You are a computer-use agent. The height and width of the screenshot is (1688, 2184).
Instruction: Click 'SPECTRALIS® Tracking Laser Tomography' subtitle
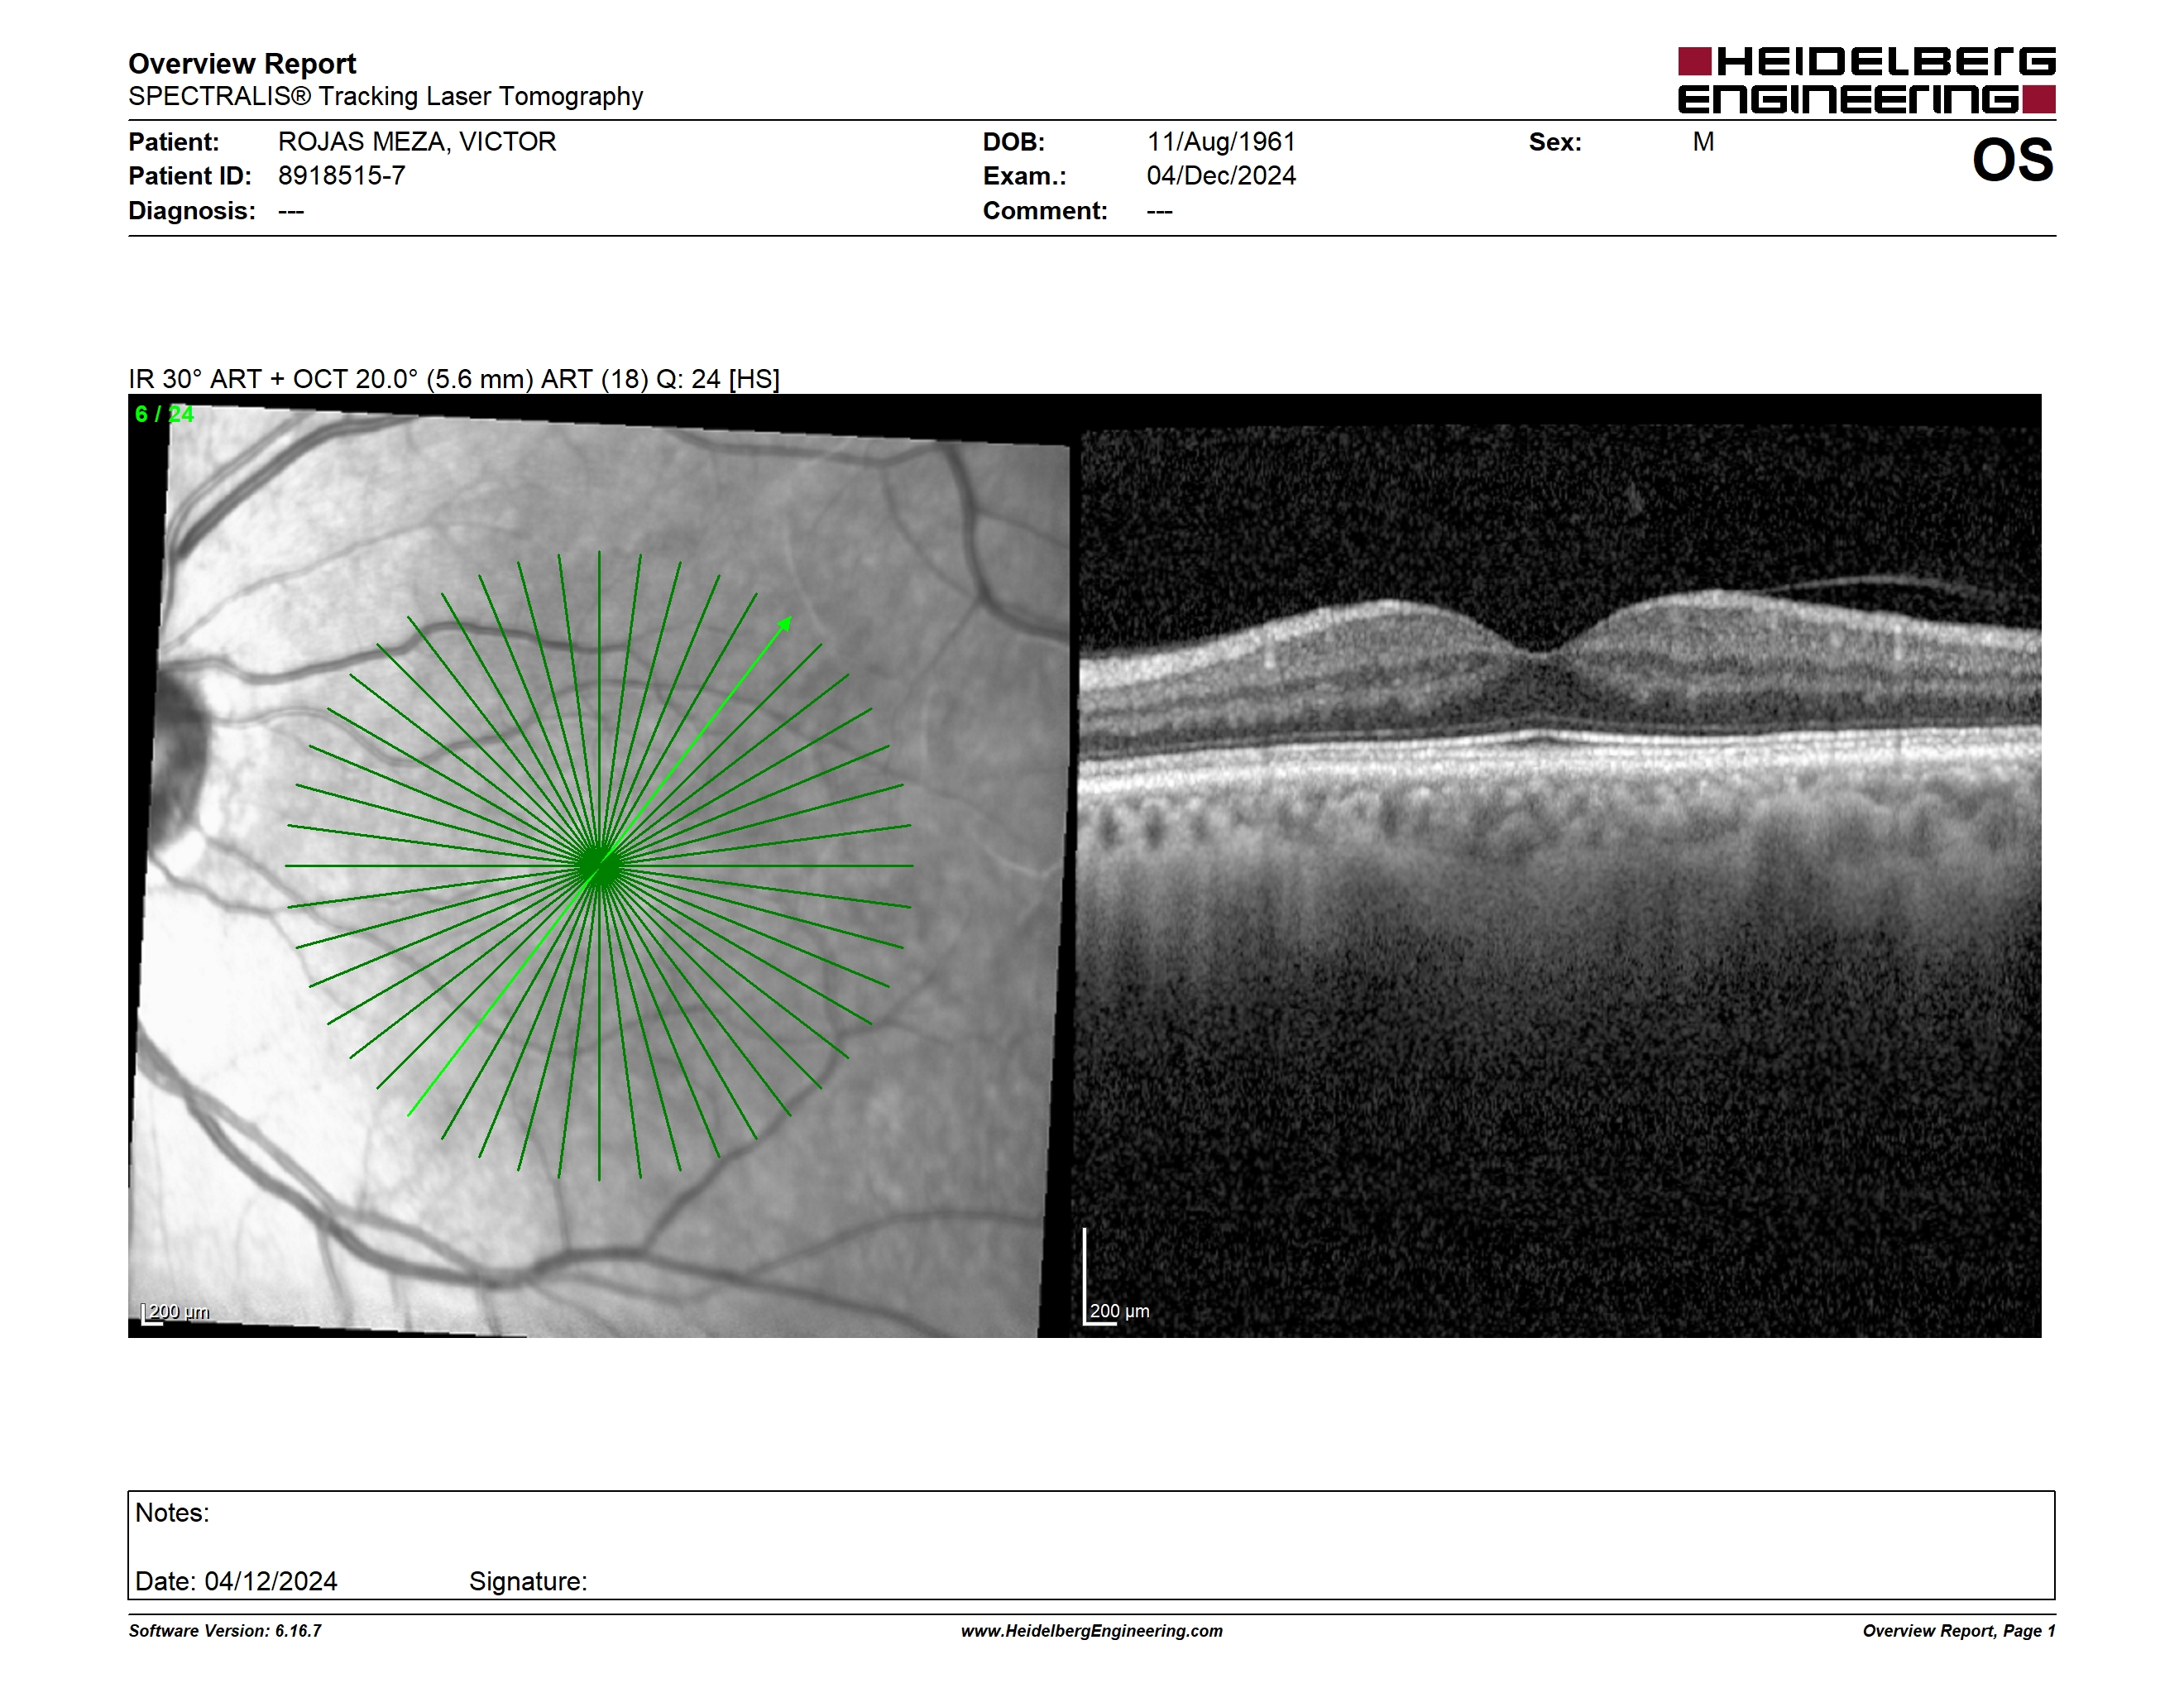pos(386,96)
